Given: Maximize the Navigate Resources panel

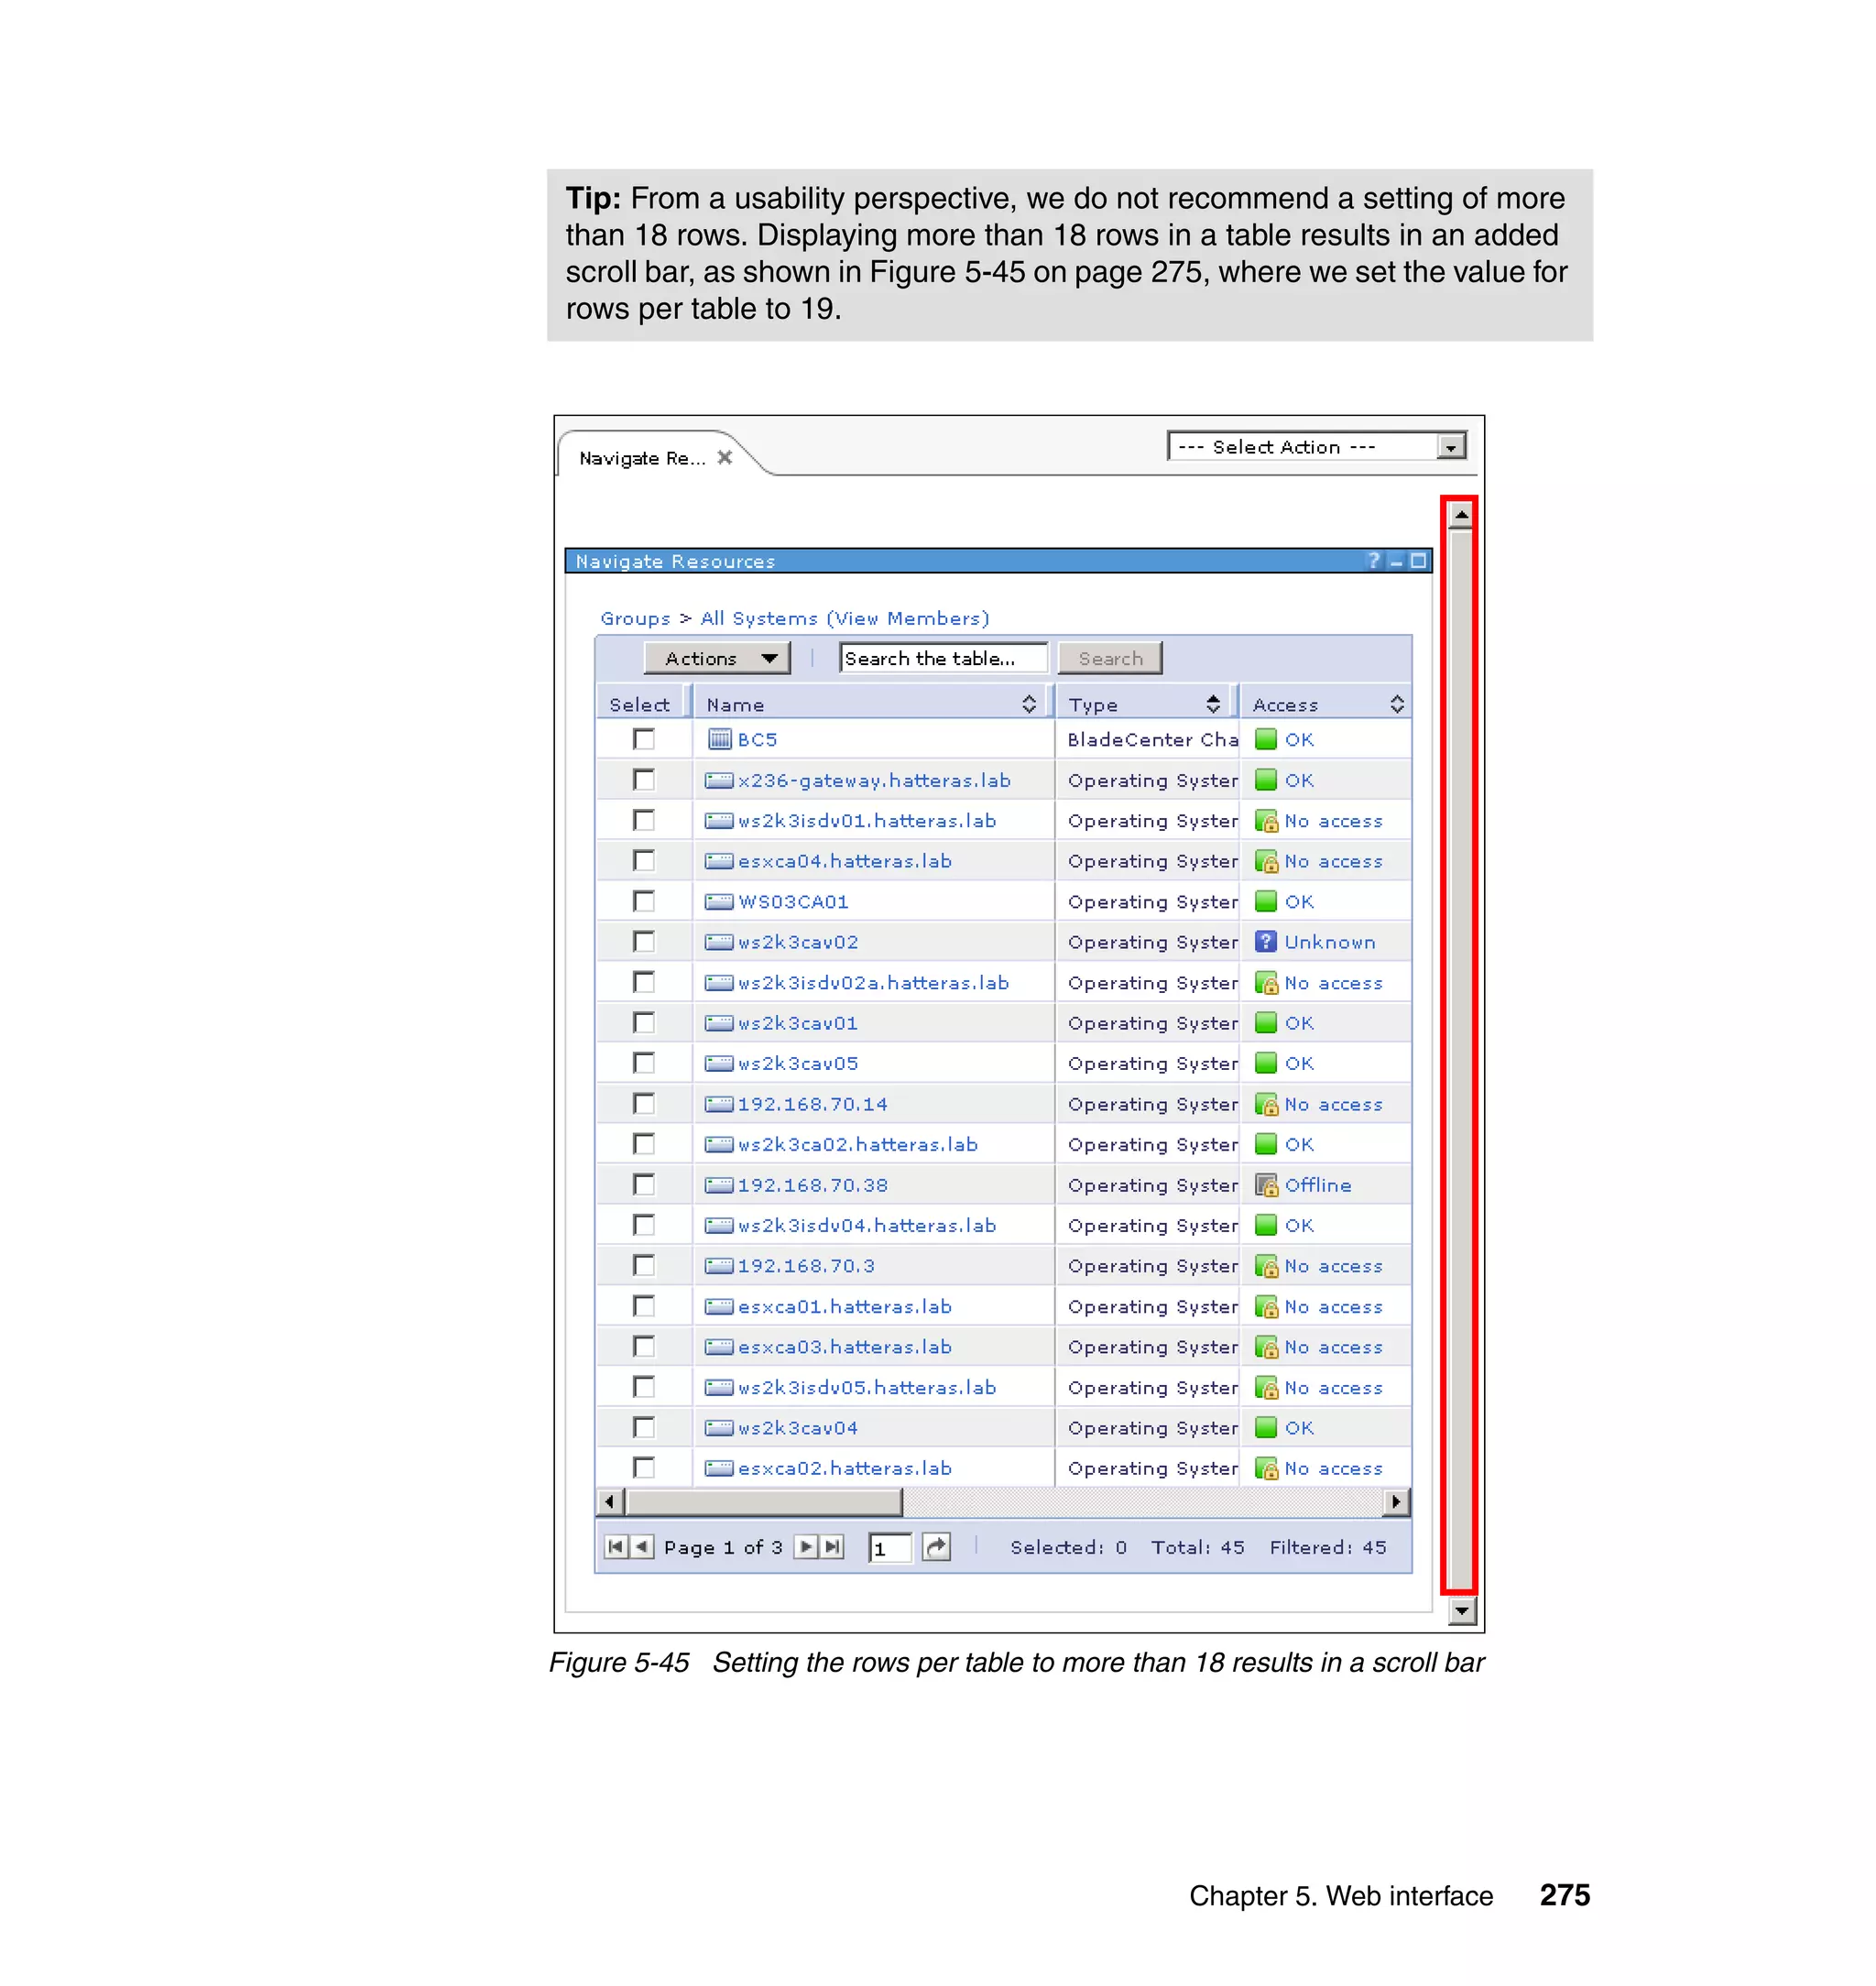Looking at the screenshot, I should click(x=1418, y=561).
